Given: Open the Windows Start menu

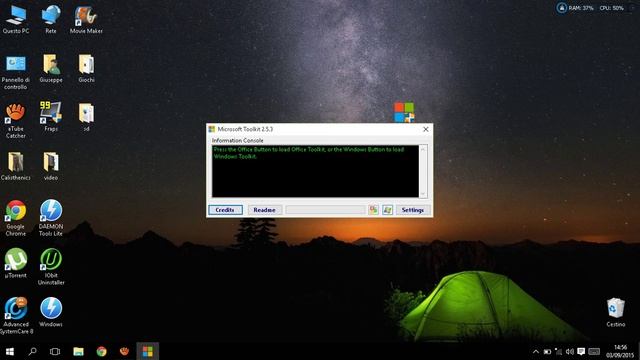Looking at the screenshot, I should 10,351.
